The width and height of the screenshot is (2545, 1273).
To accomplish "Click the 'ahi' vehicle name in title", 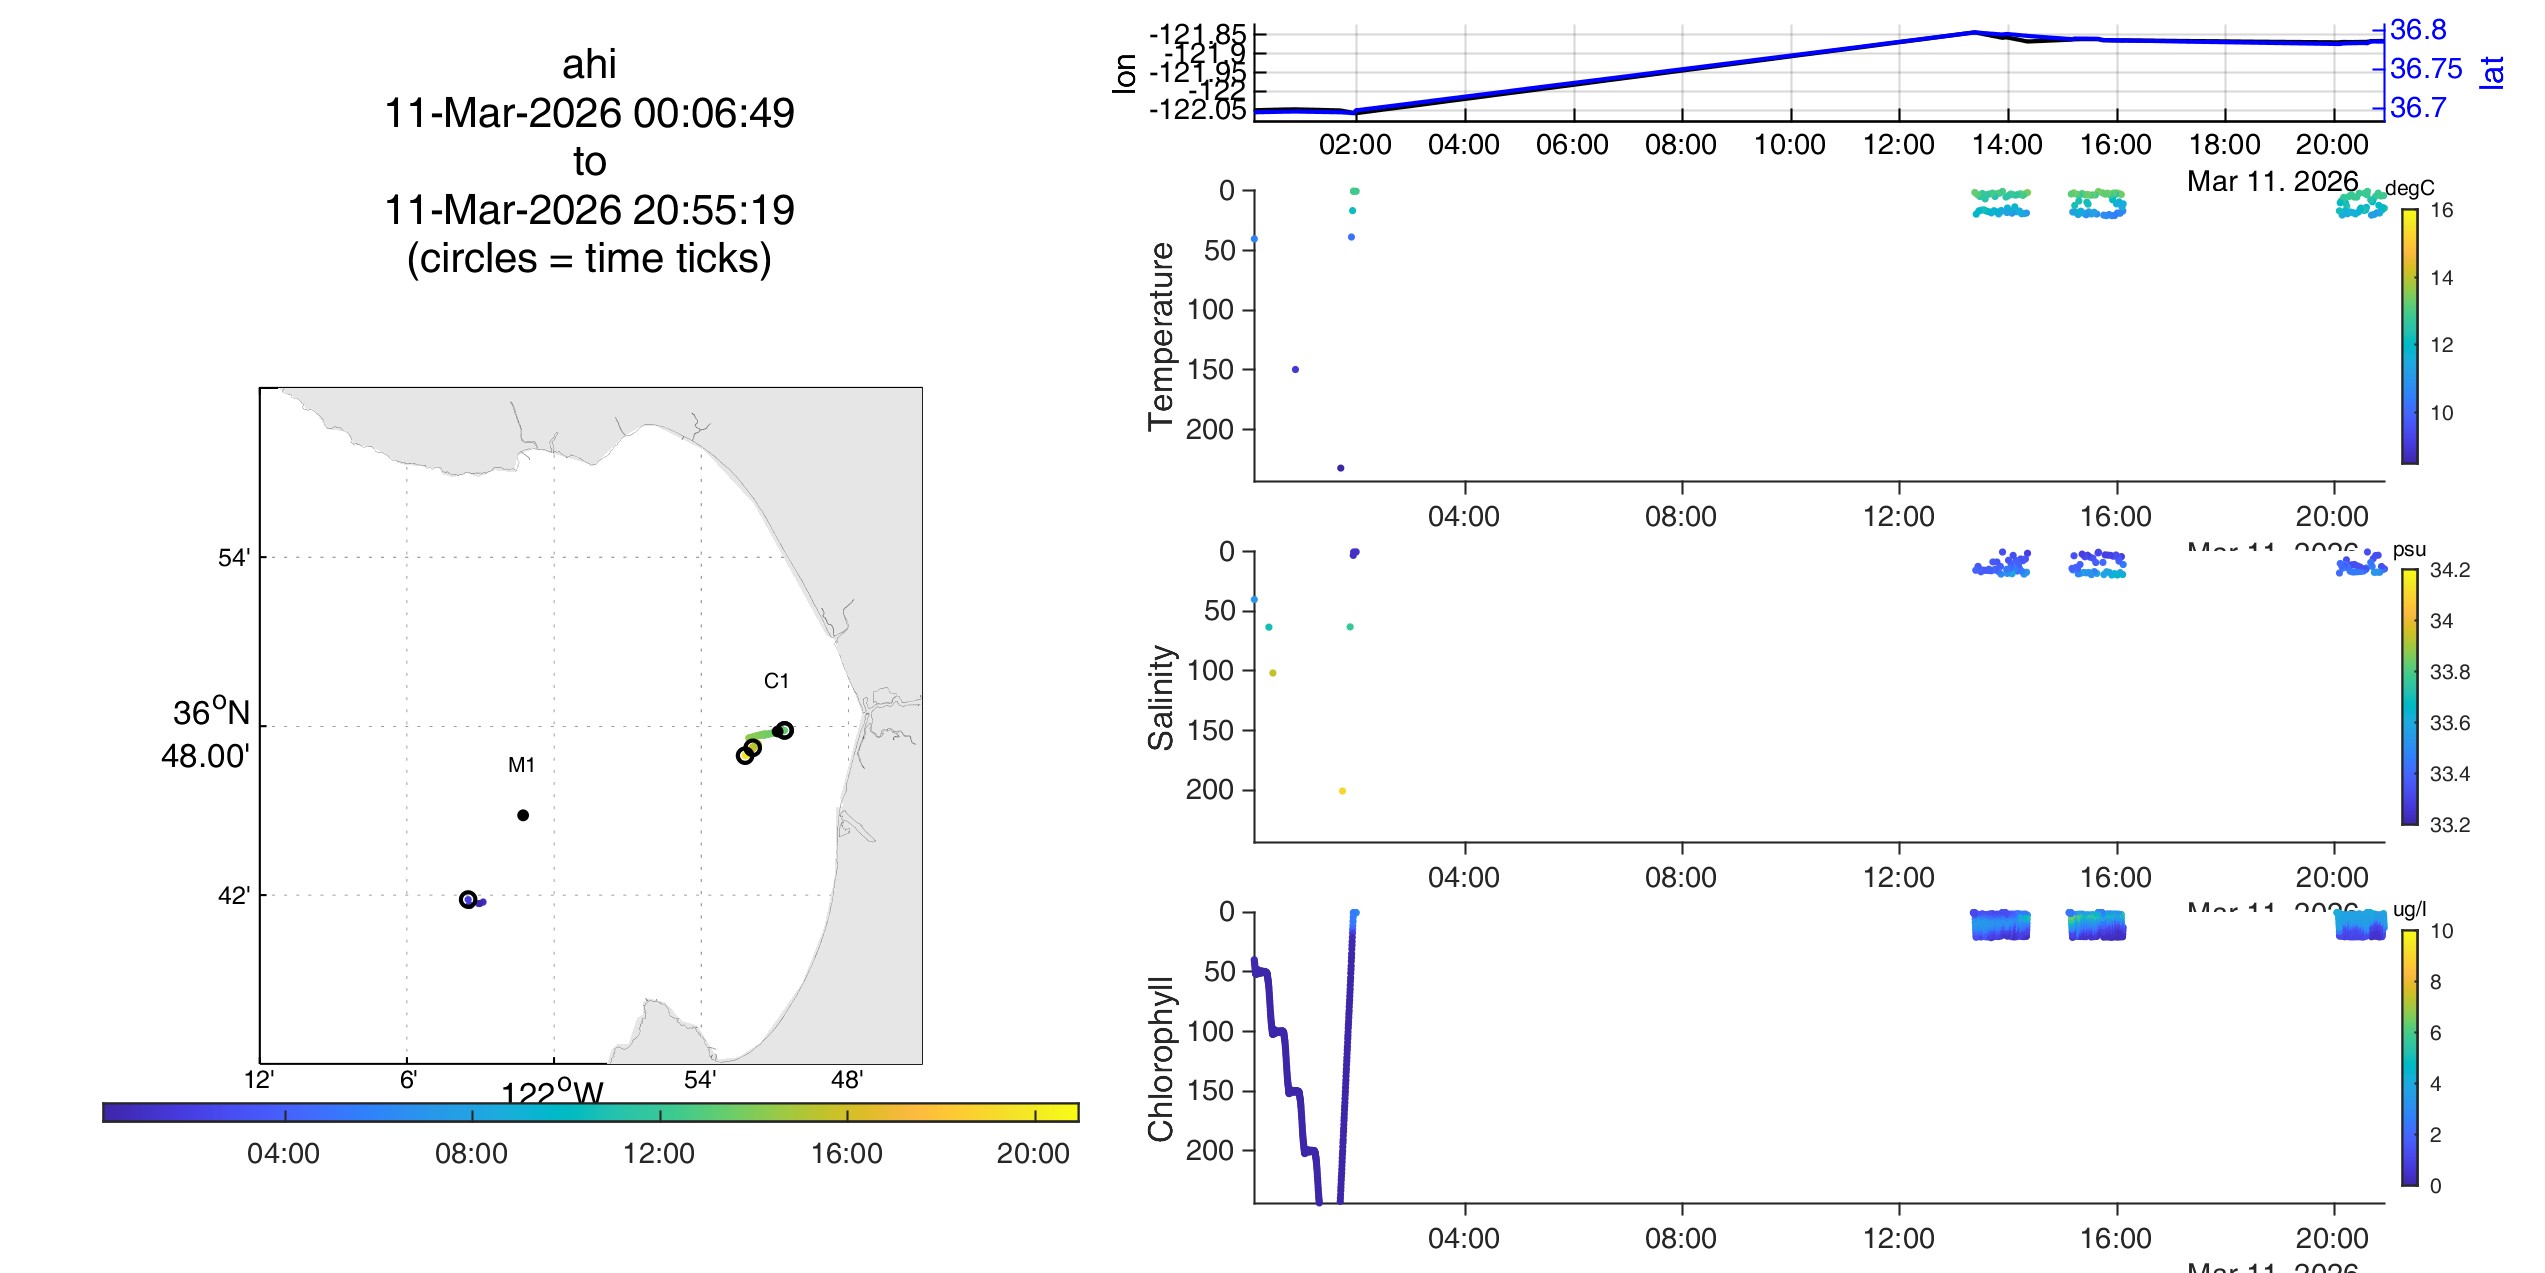I will [x=589, y=64].
